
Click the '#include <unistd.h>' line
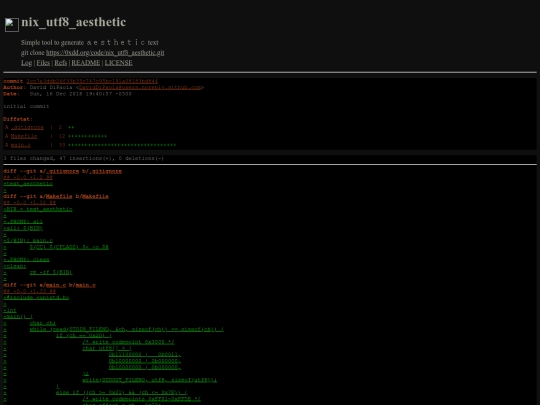pos(36,298)
